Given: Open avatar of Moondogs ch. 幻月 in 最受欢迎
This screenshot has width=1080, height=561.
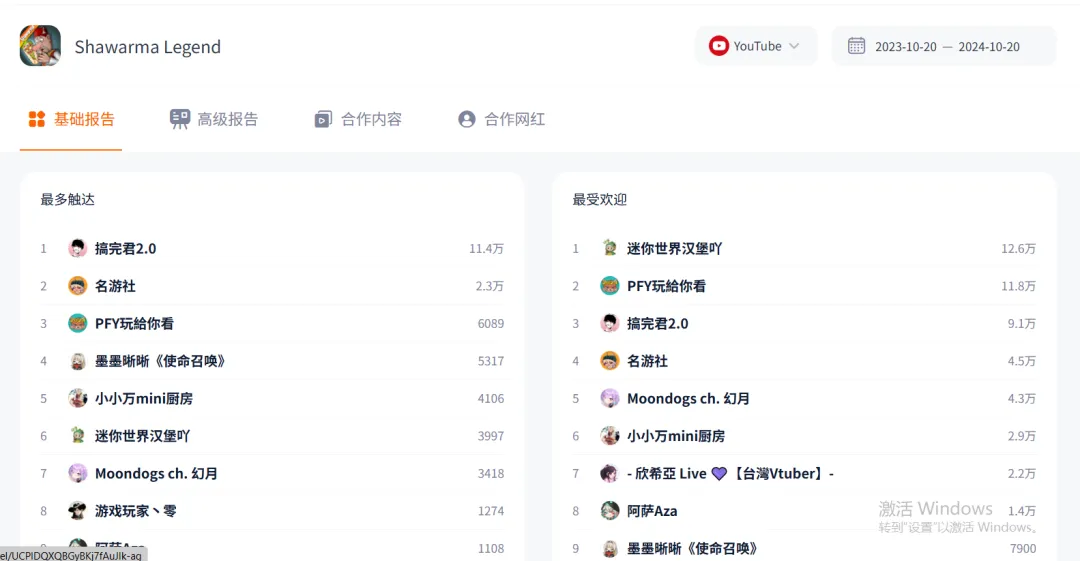Looking at the screenshot, I should point(610,398).
